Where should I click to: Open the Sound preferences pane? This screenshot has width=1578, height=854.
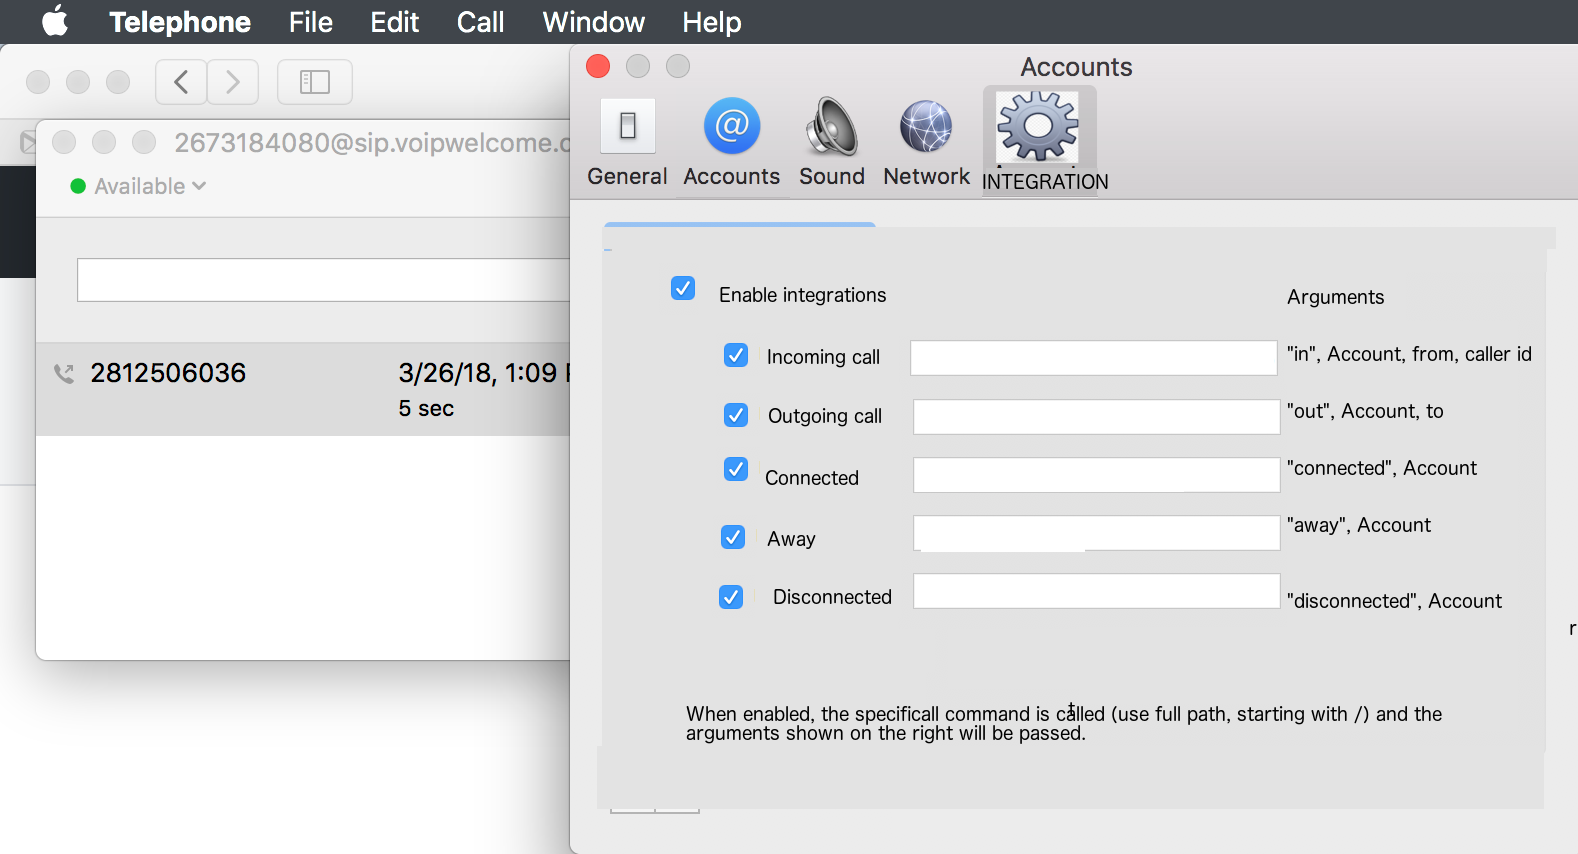832,142
